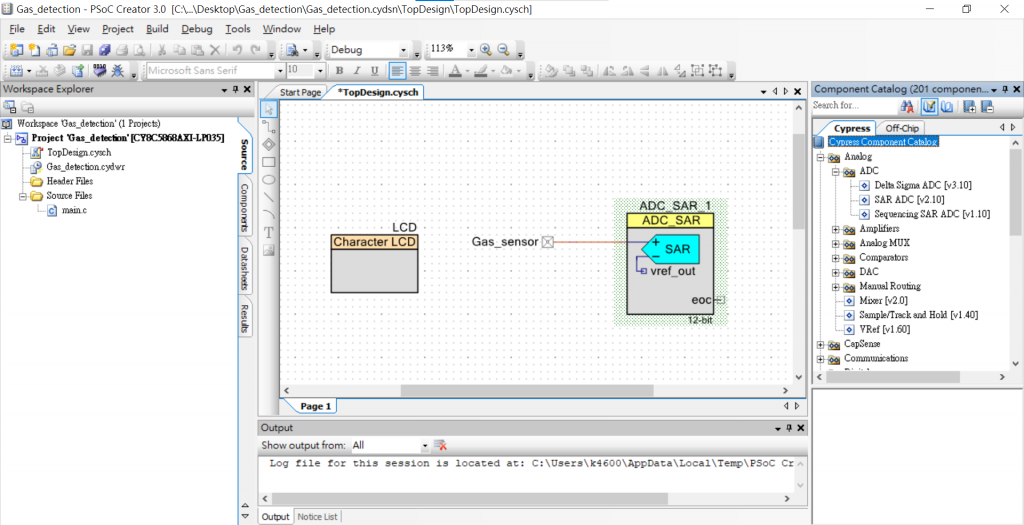Click the Save floppy-disk icon
The height and width of the screenshot is (525, 1024).
tap(87, 50)
